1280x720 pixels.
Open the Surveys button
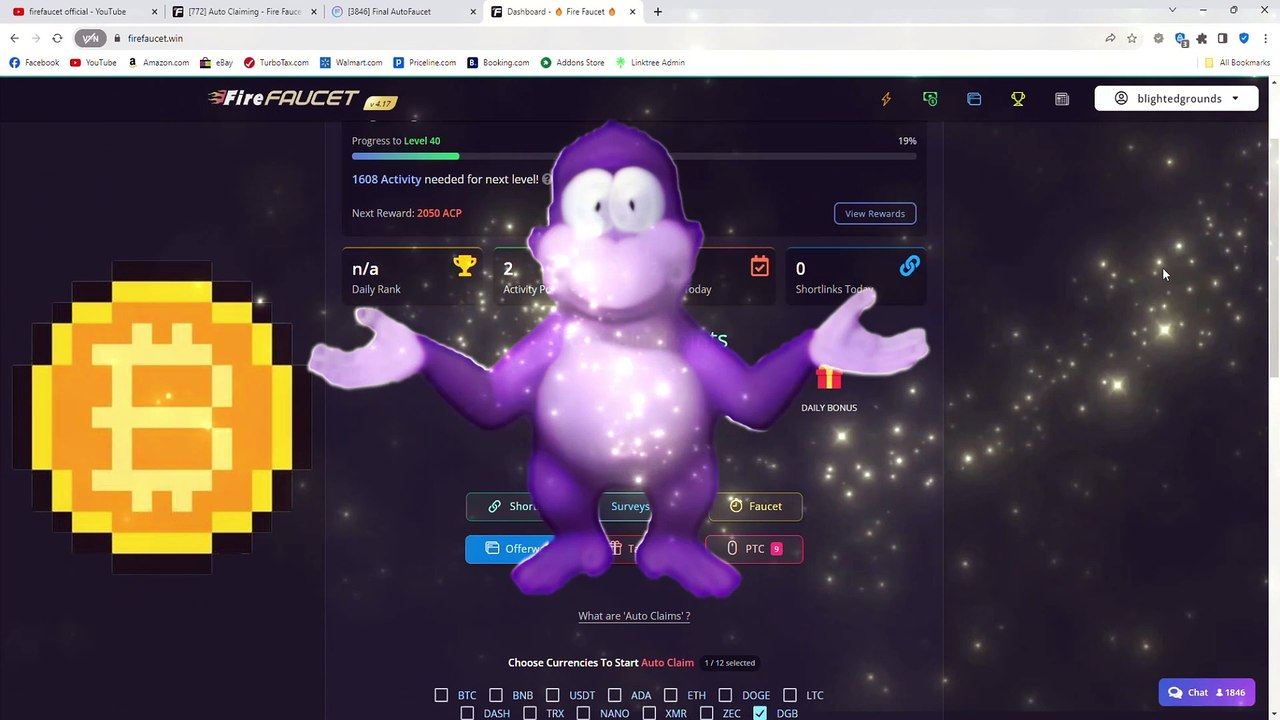630,506
